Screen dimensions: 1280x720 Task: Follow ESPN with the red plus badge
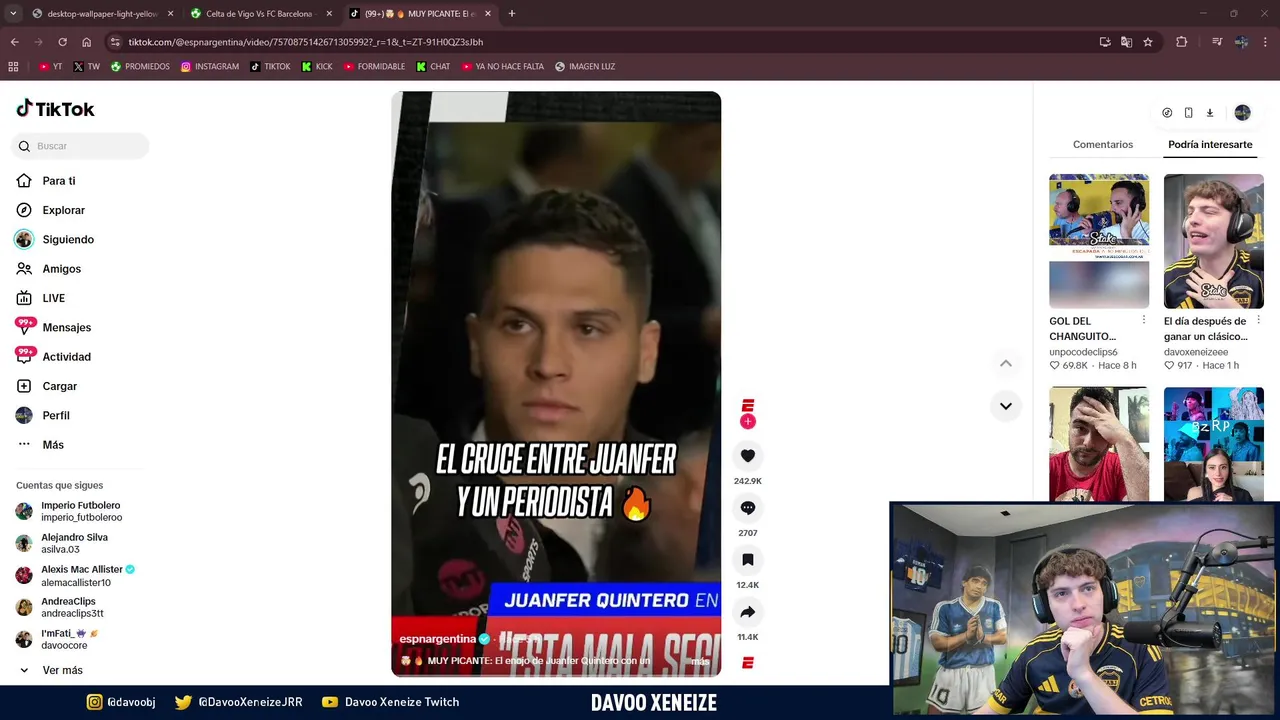point(747,422)
